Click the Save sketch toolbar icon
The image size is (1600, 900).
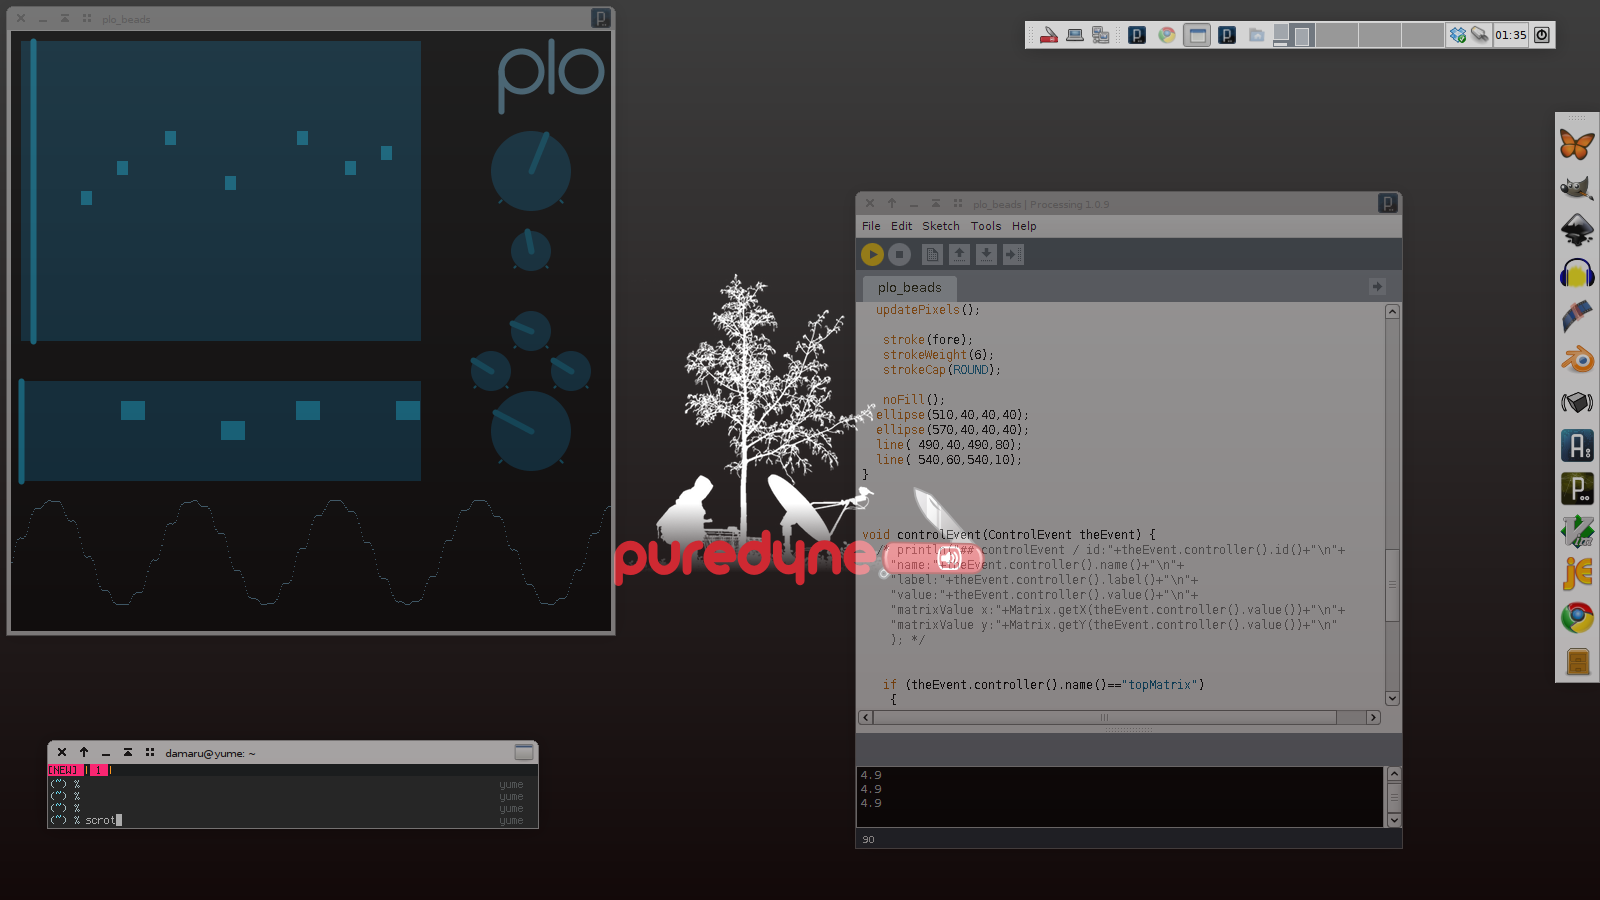tap(986, 254)
